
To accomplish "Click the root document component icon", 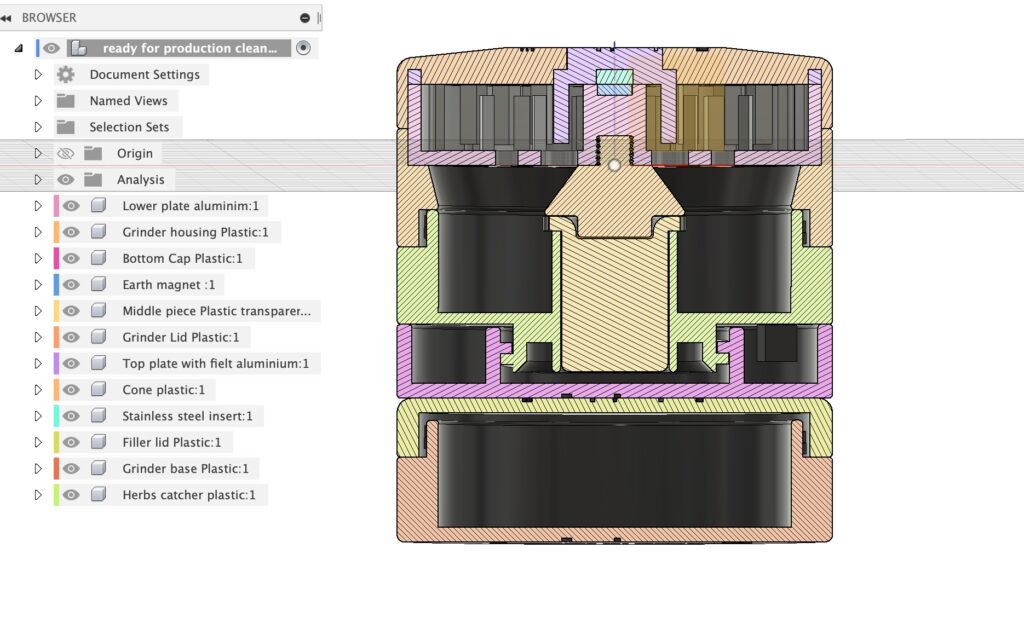I will [77, 48].
